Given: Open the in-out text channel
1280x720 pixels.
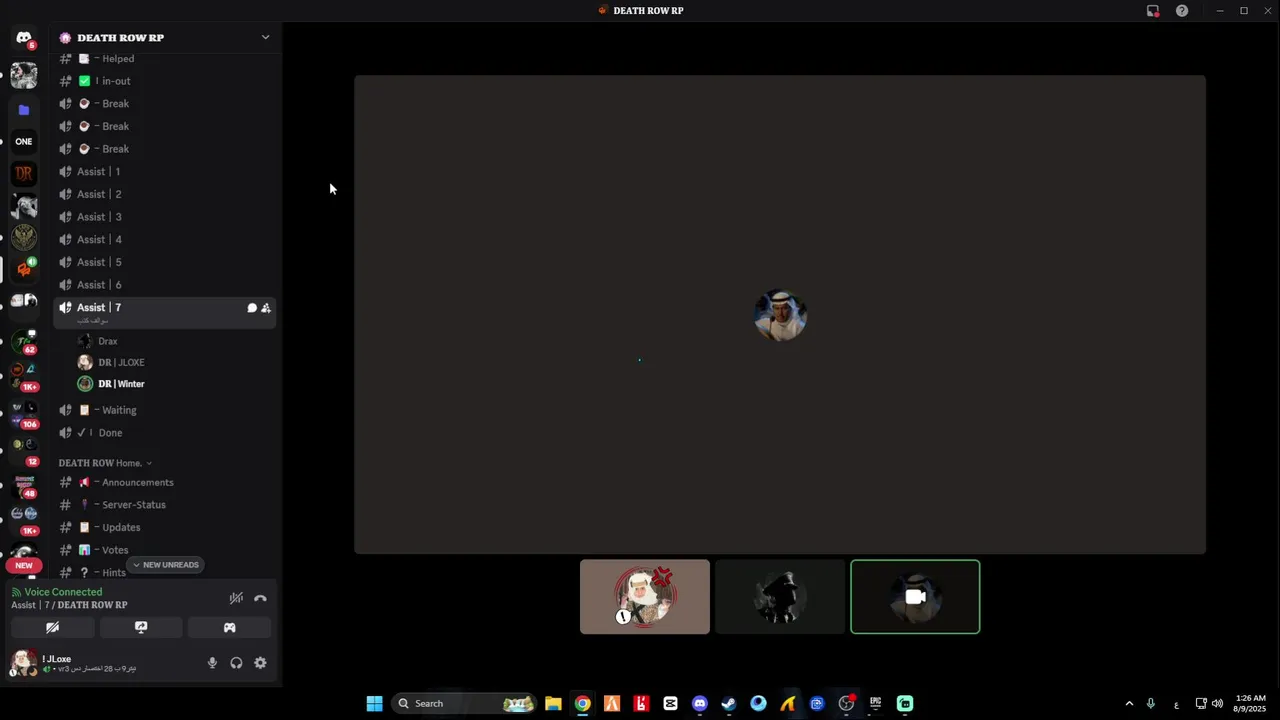Looking at the screenshot, I should point(164,81).
